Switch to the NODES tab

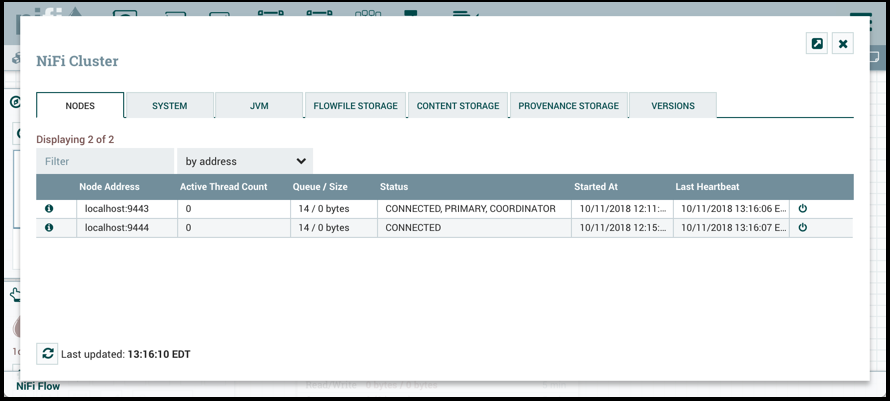tap(80, 106)
